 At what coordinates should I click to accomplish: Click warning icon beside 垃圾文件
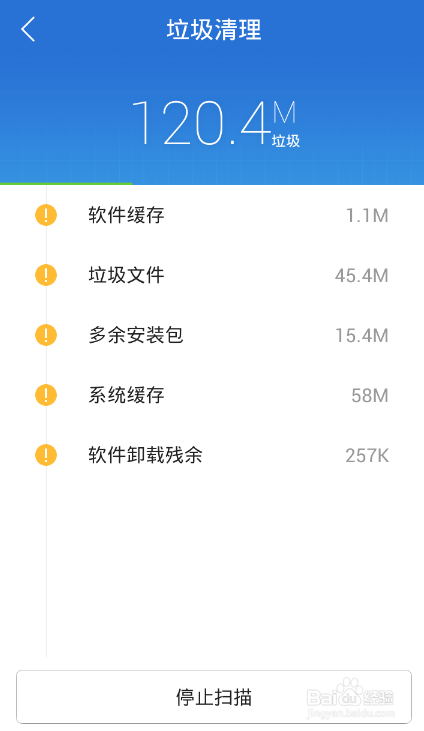pyautogui.click(x=46, y=275)
